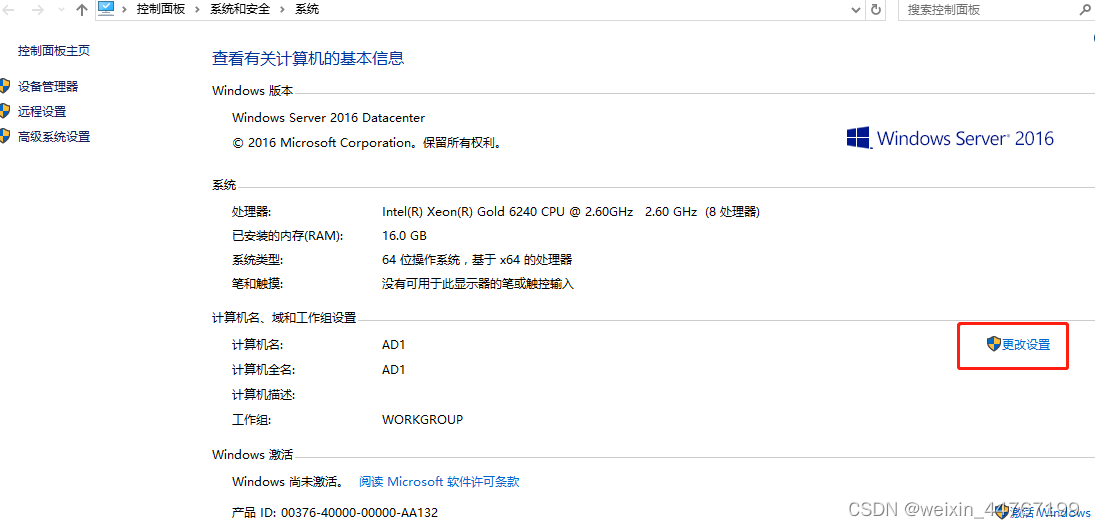The width and height of the screenshot is (1095, 528).
Task: Open 高级系统设置 from the sidebar
Action: (54, 136)
